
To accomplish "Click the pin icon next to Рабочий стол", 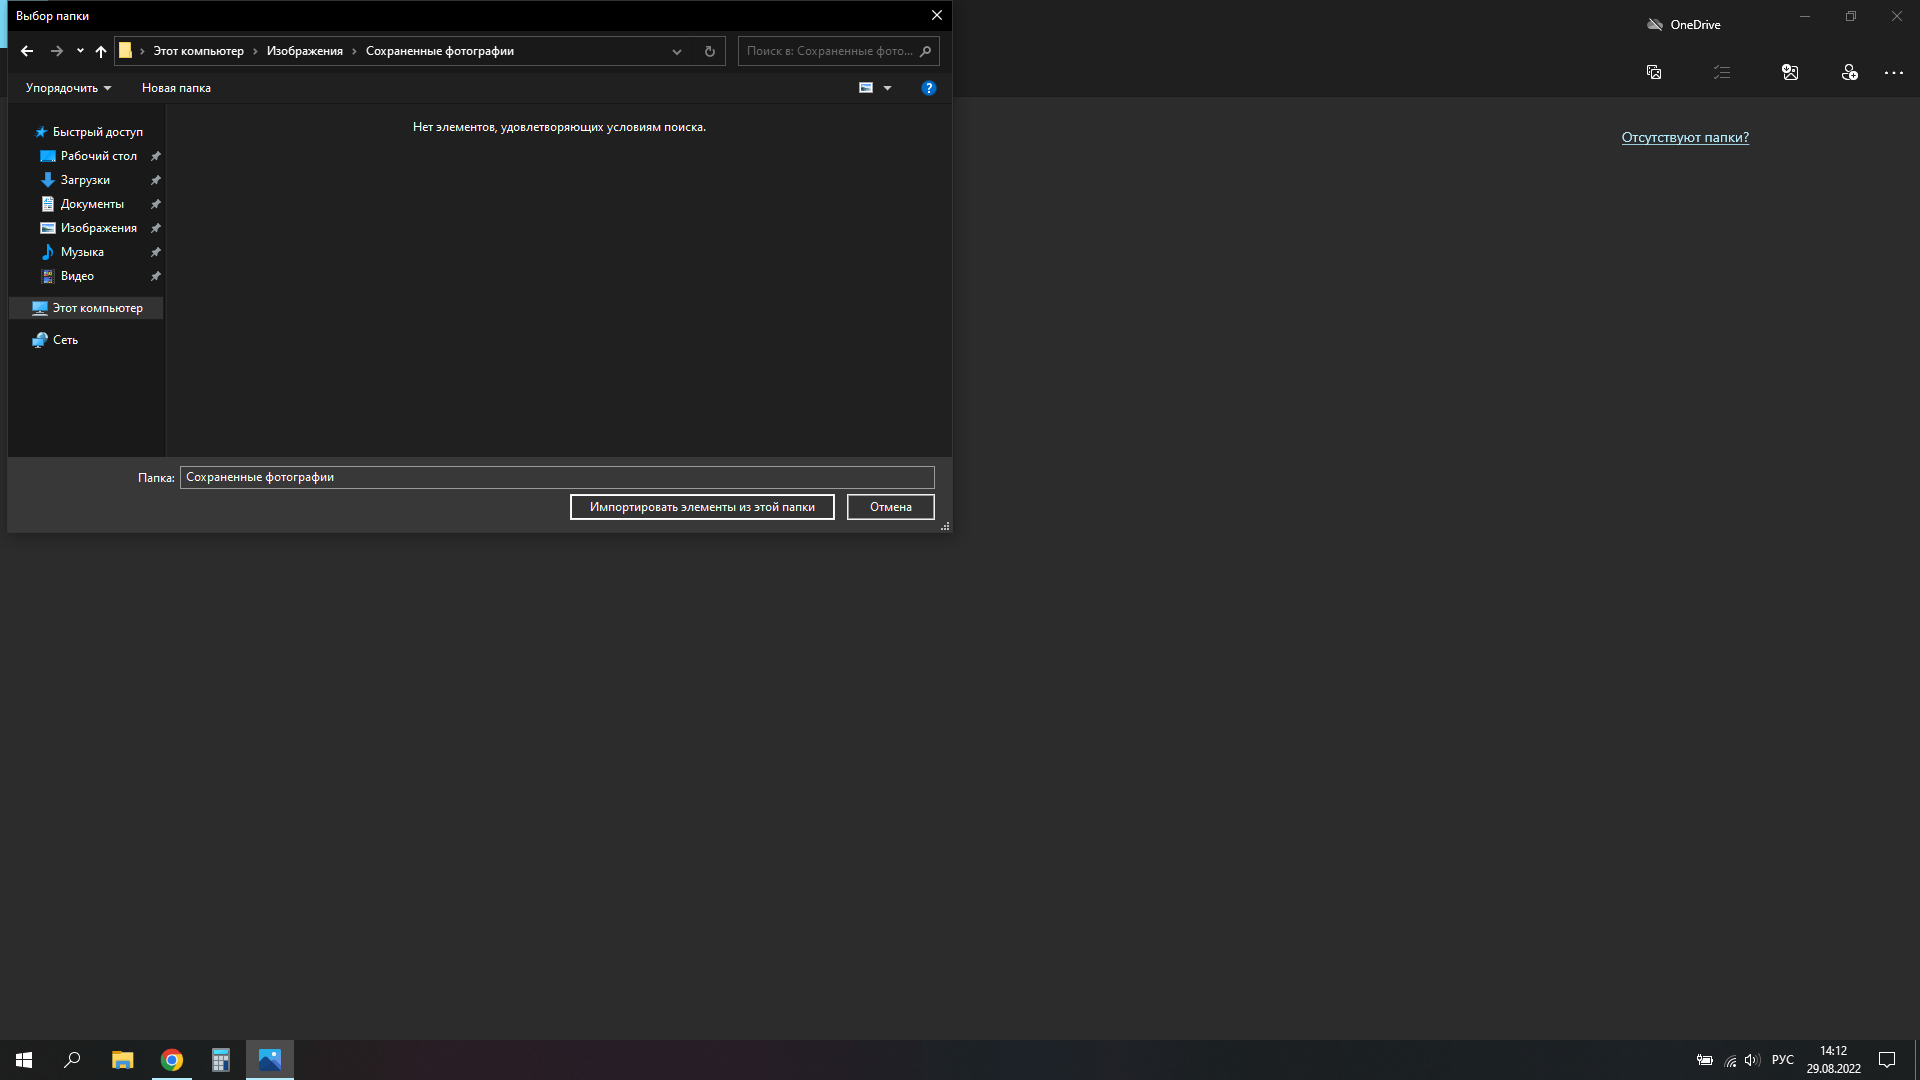I will (x=156, y=156).
